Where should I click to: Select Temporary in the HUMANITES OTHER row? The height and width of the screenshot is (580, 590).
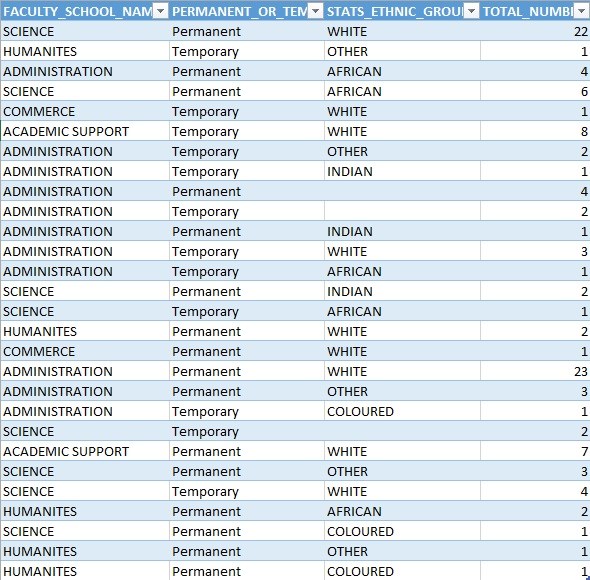tap(205, 52)
